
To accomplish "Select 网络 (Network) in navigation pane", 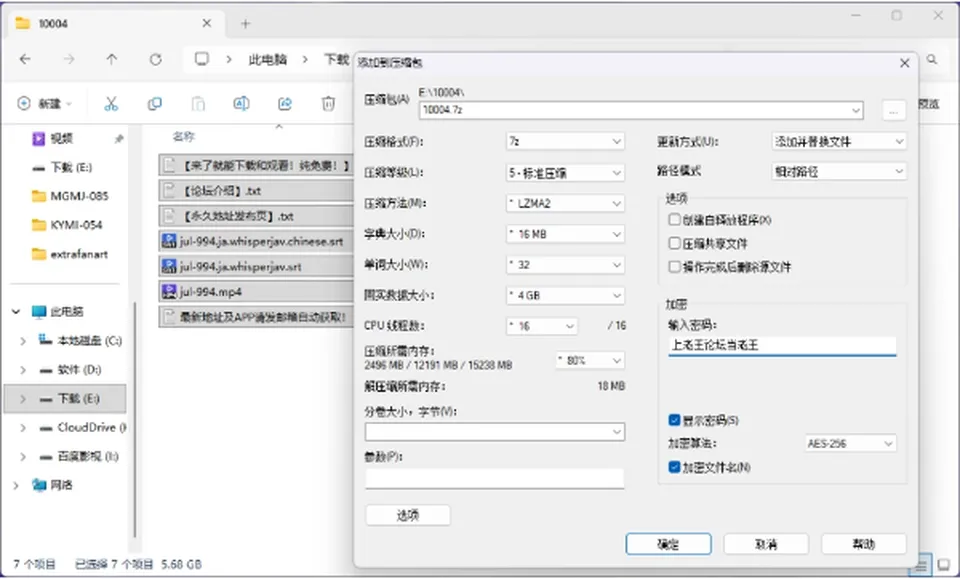I will [61, 485].
